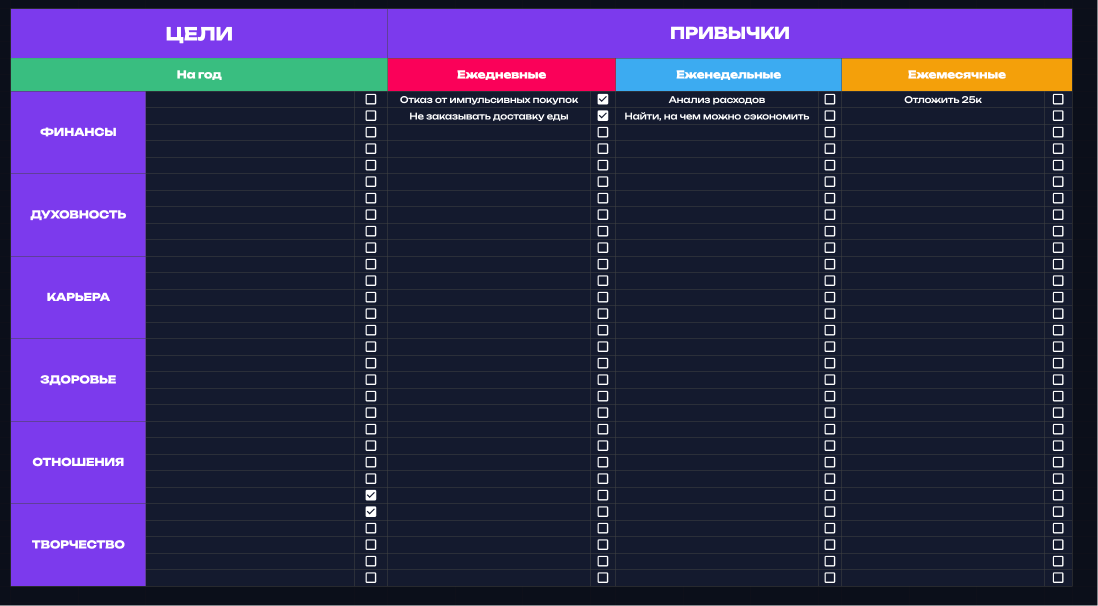Viewport: 1098px width, 606px height.
Task: Click the 'Отложить 25к' text cell
Action: (942, 100)
